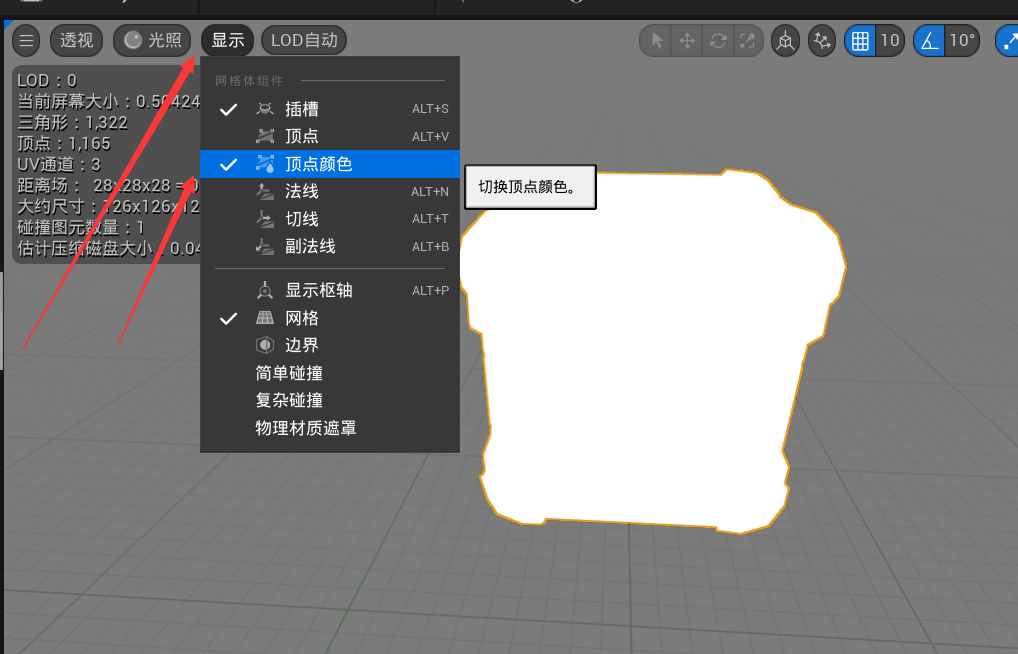1018x654 pixels.
Task: Activate the translate move tool
Action: pos(687,41)
